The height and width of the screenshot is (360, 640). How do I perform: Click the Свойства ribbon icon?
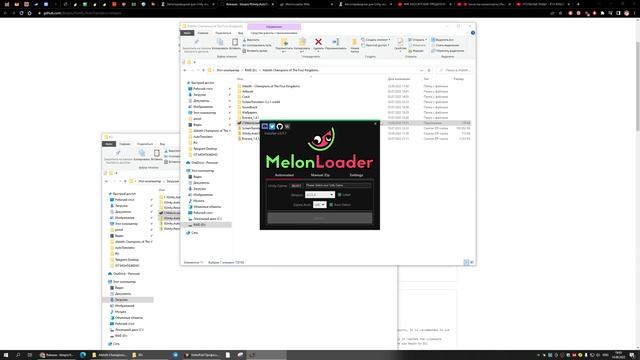400,45
